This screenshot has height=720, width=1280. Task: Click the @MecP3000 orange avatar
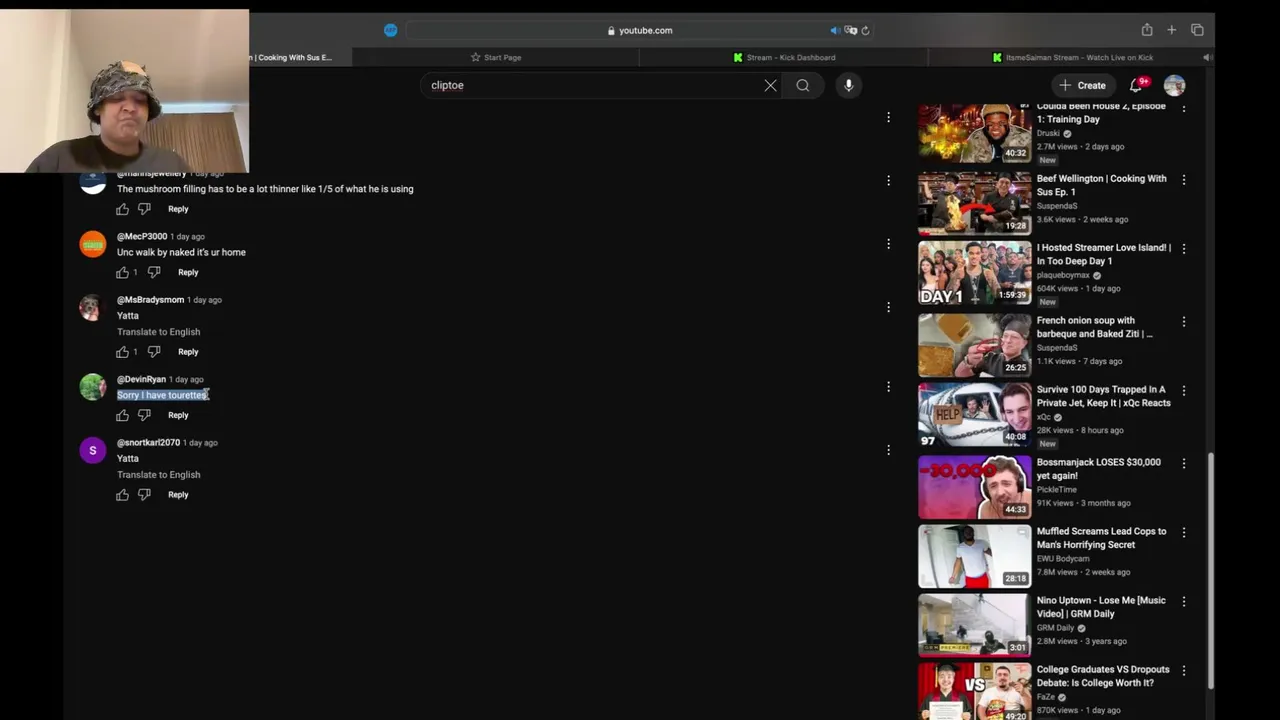[93, 245]
